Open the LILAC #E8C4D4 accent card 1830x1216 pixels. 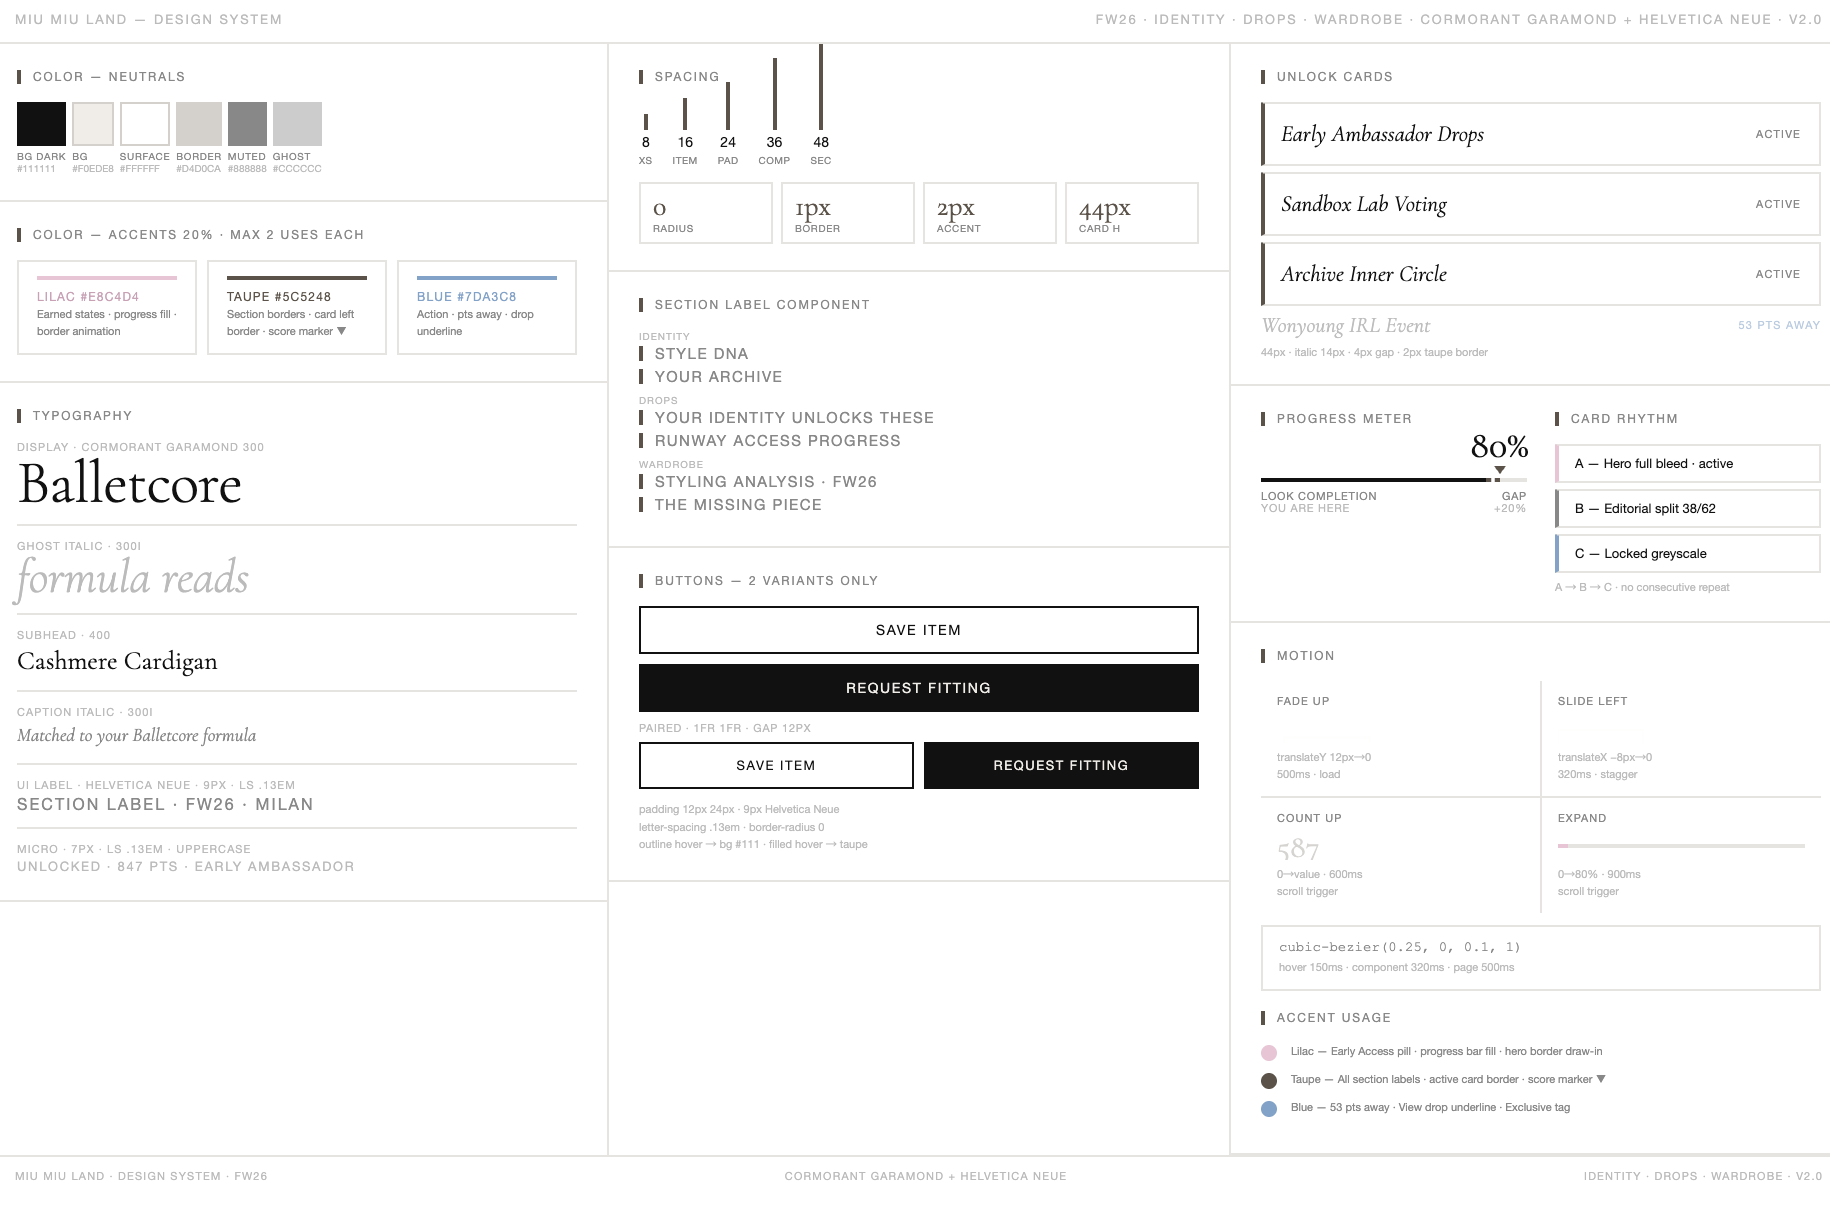point(107,307)
